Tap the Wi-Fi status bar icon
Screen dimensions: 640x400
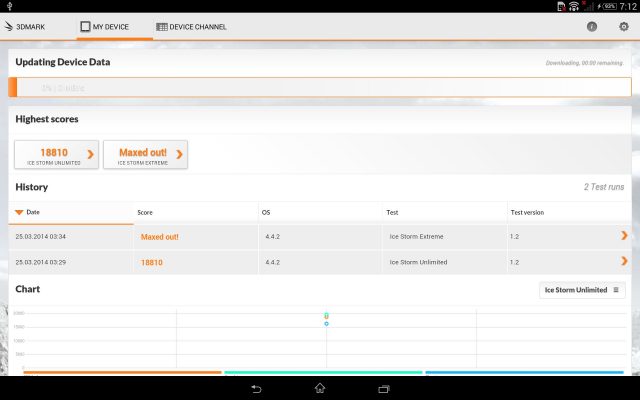coord(573,6)
